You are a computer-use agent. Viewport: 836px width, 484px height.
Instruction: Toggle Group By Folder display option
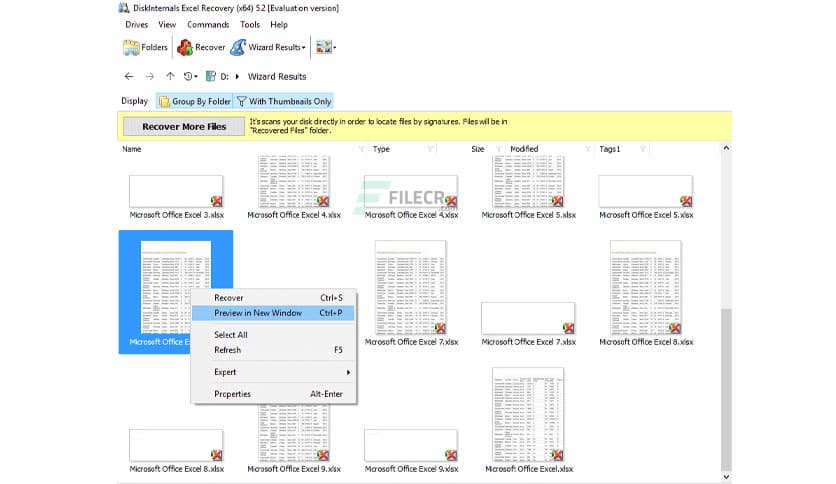coord(195,101)
